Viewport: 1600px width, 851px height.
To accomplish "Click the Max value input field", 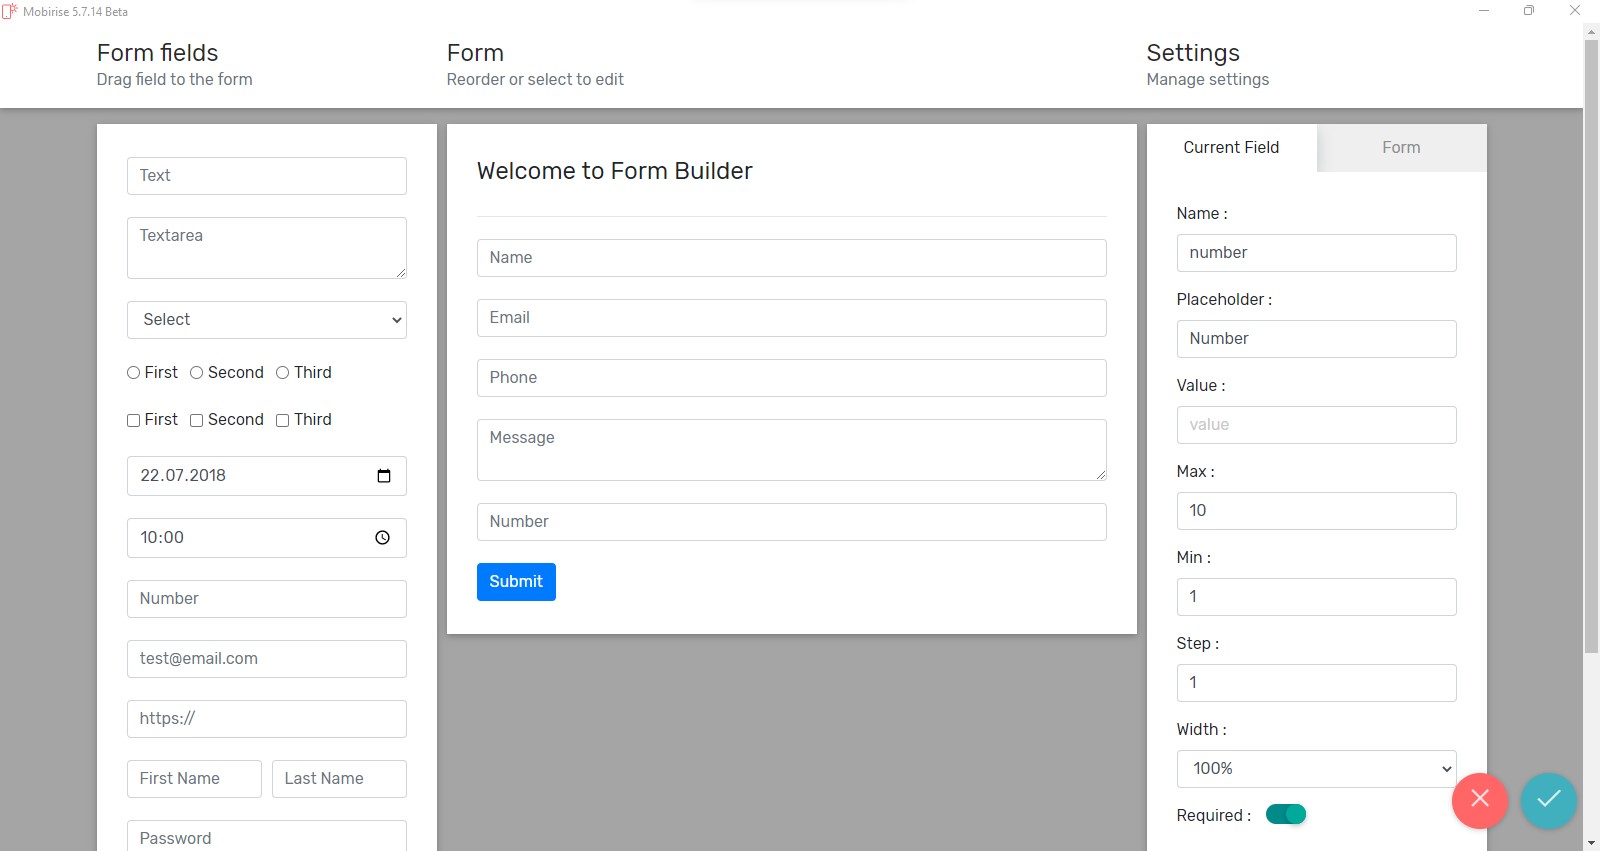I will (x=1316, y=511).
